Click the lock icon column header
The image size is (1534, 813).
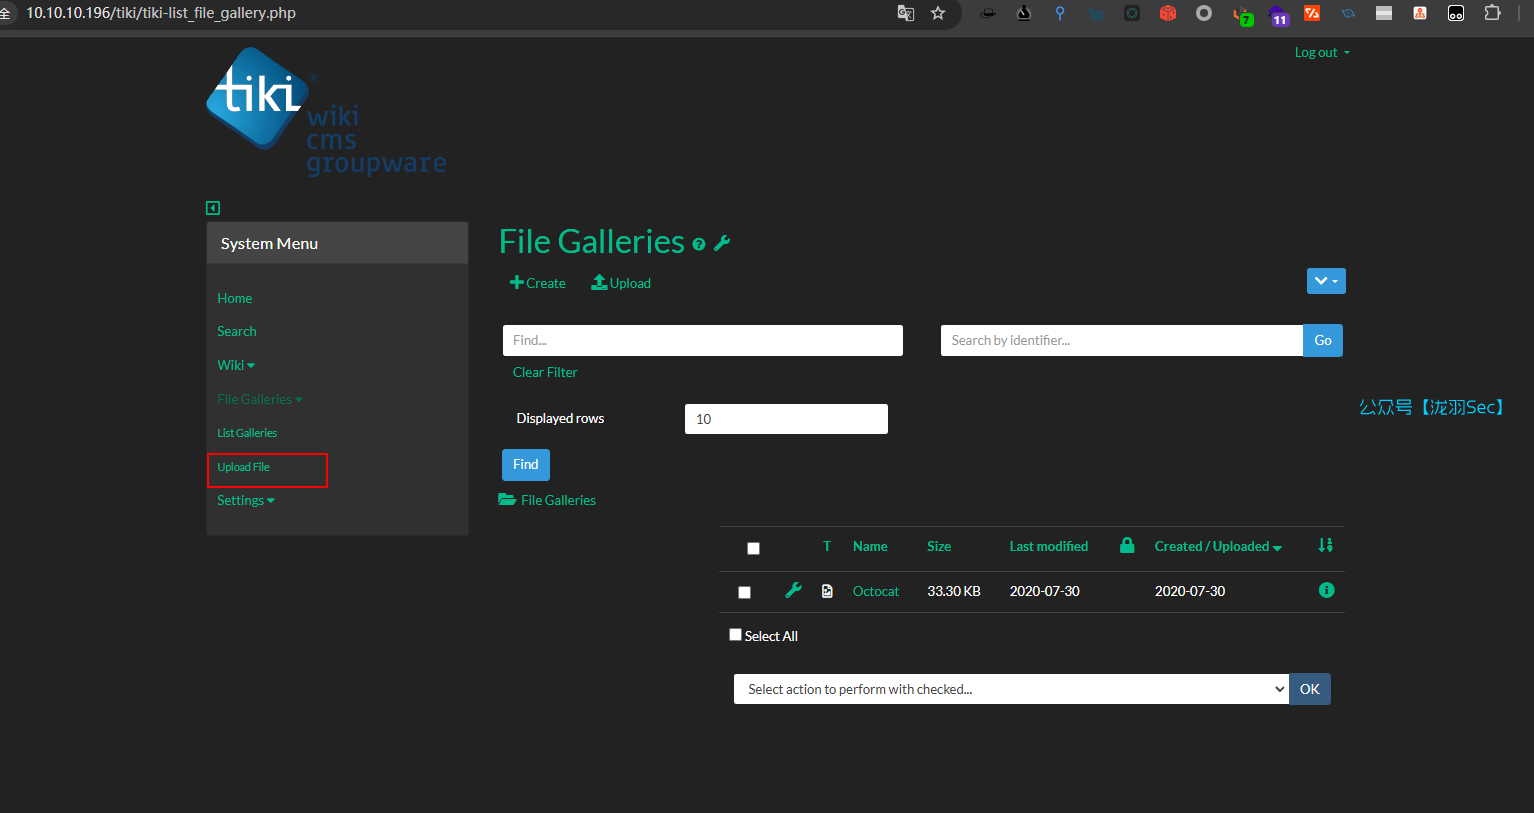point(1127,545)
